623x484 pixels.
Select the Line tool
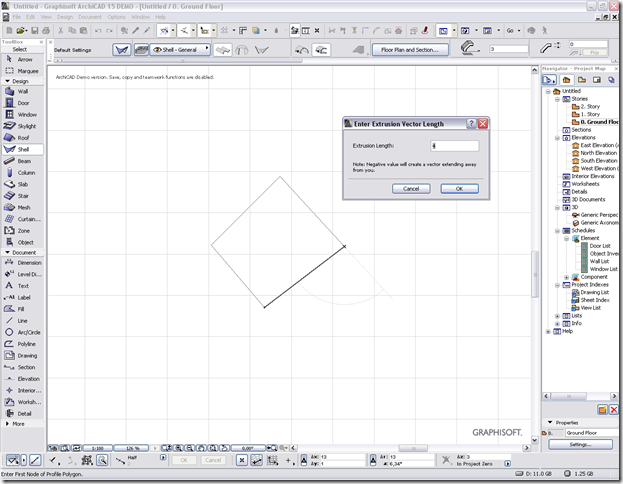coord(22,321)
